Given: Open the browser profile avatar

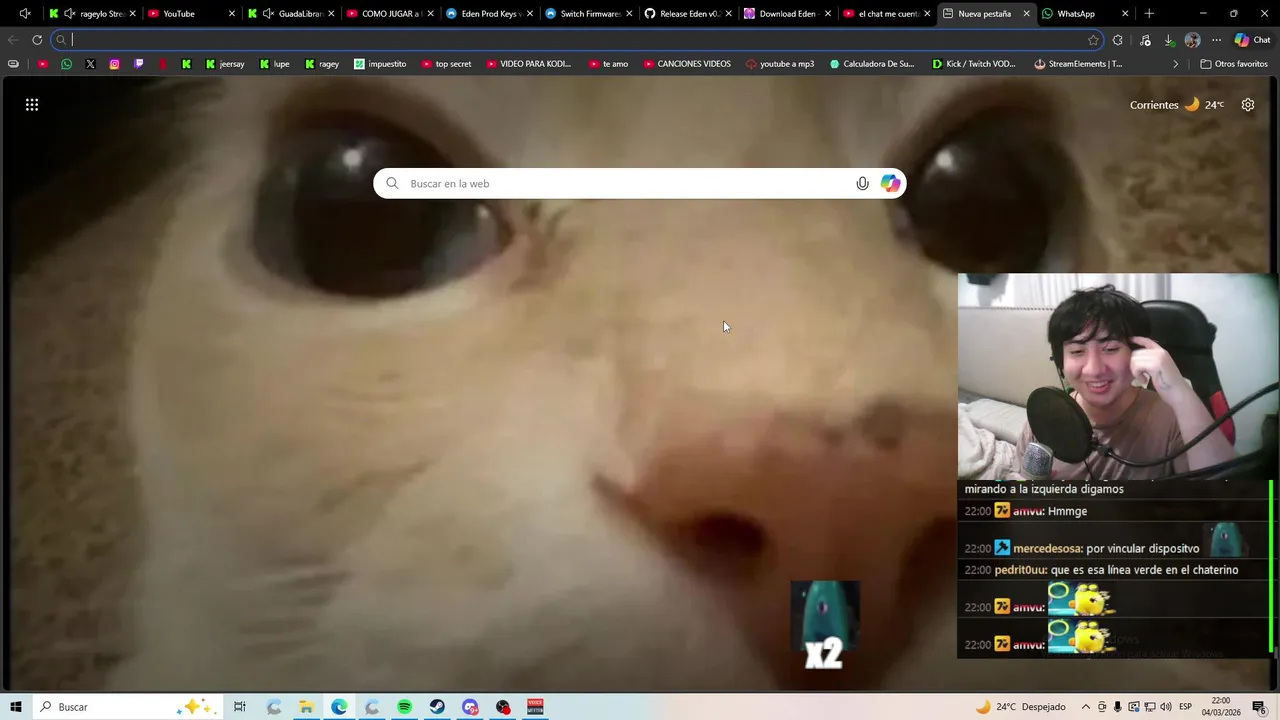Looking at the screenshot, I should click(1192, 40).
